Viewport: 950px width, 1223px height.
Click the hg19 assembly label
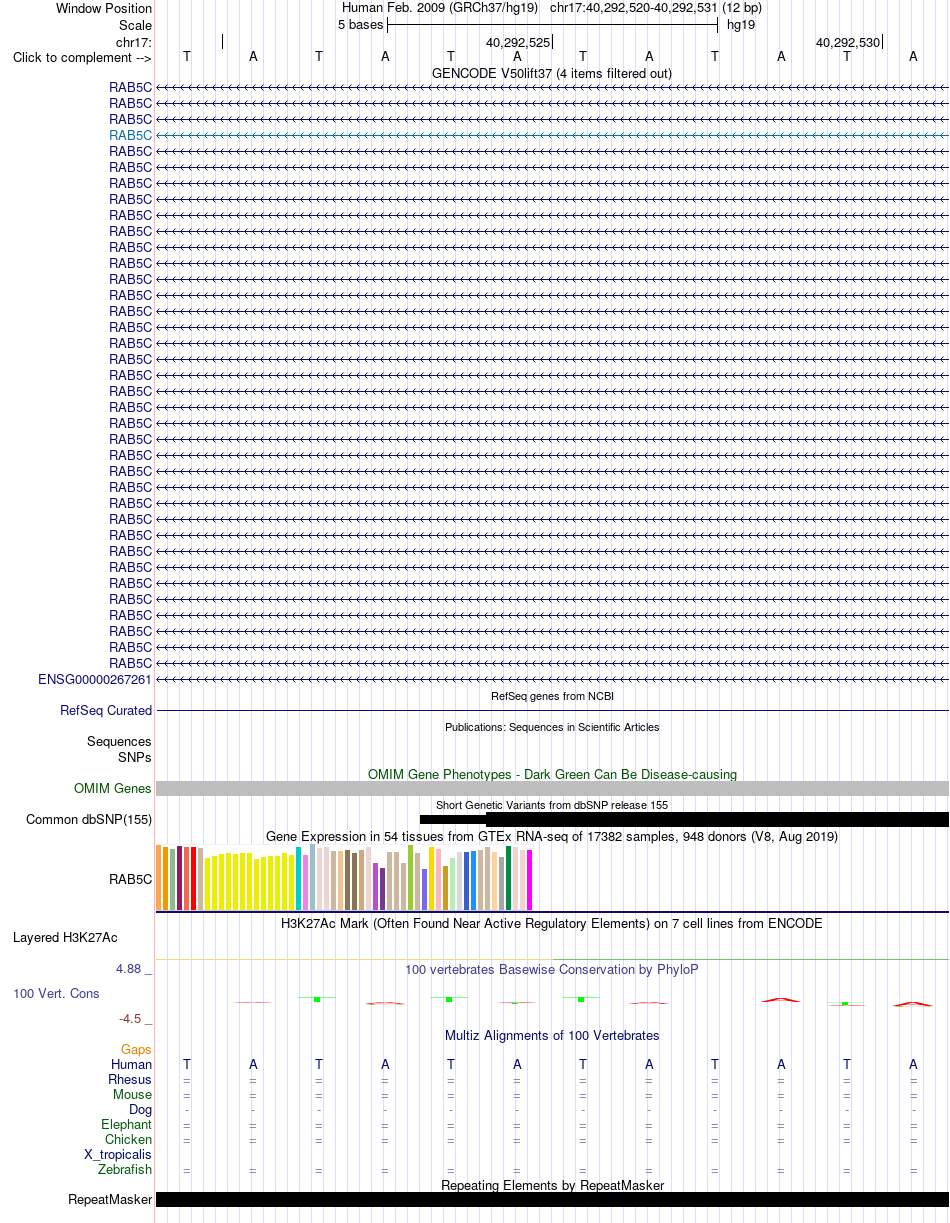pos(741,24)
